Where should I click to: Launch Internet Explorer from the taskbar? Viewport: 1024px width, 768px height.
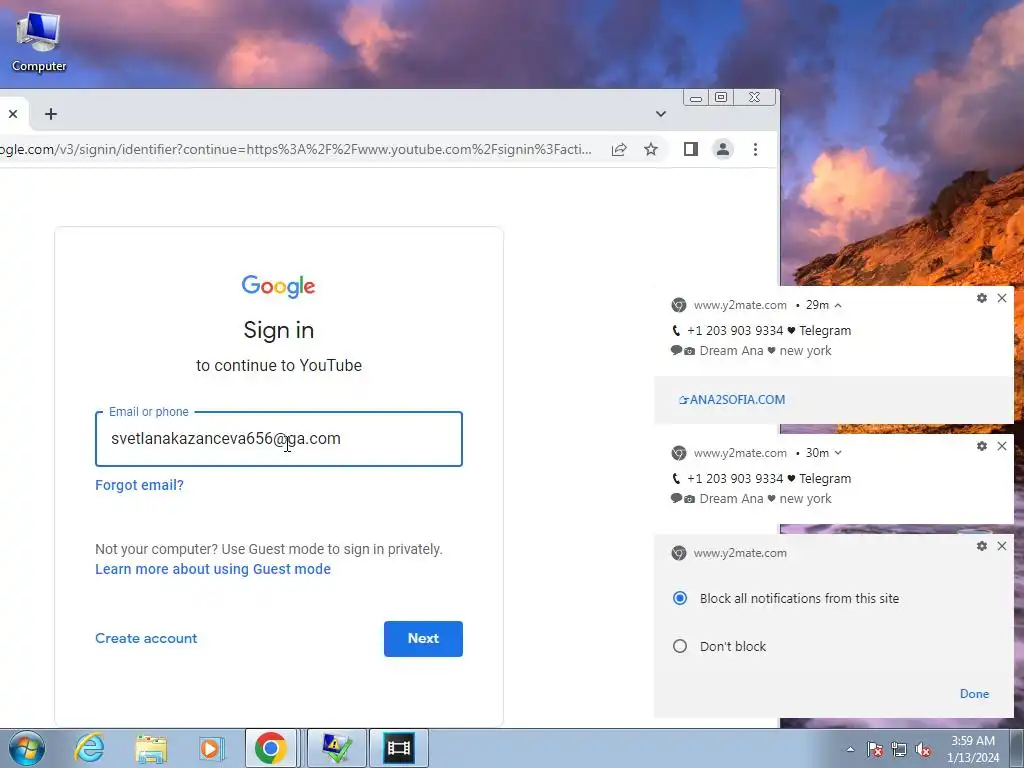[89, 748]
